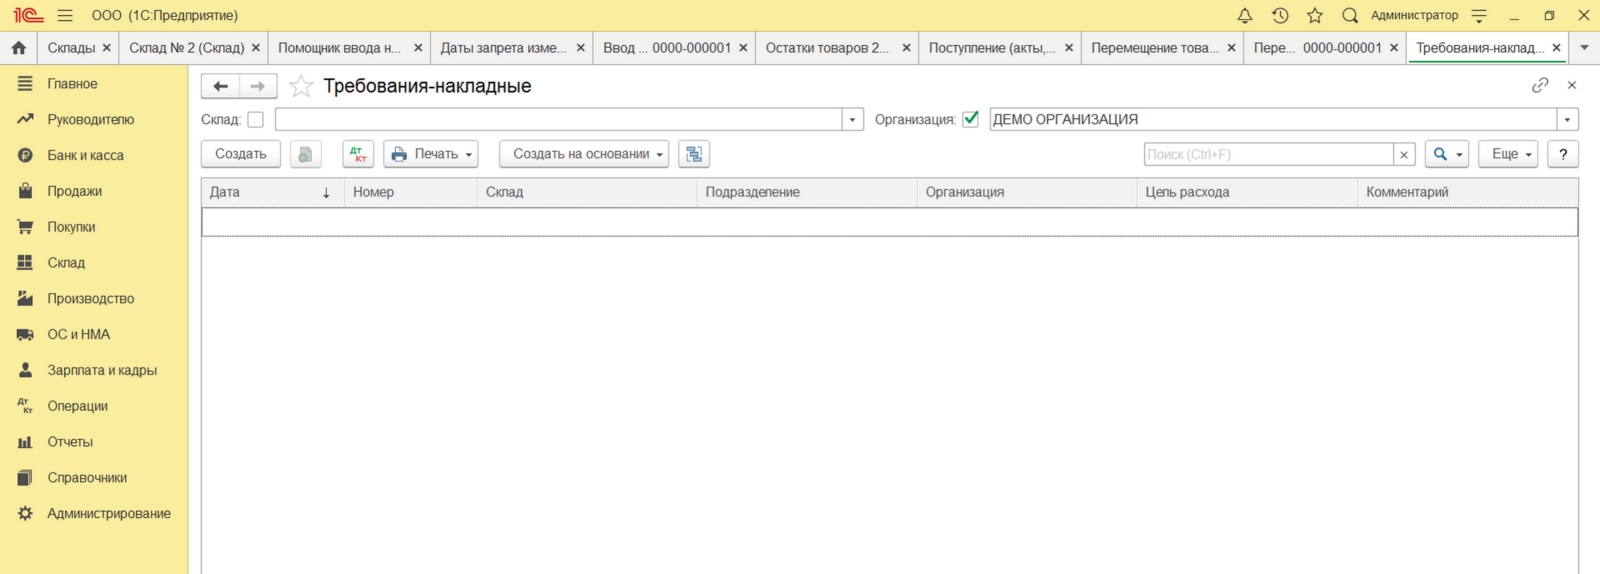Uncheck the Организация filter checkbox
1600x574 pixels.
coord(970,119)
